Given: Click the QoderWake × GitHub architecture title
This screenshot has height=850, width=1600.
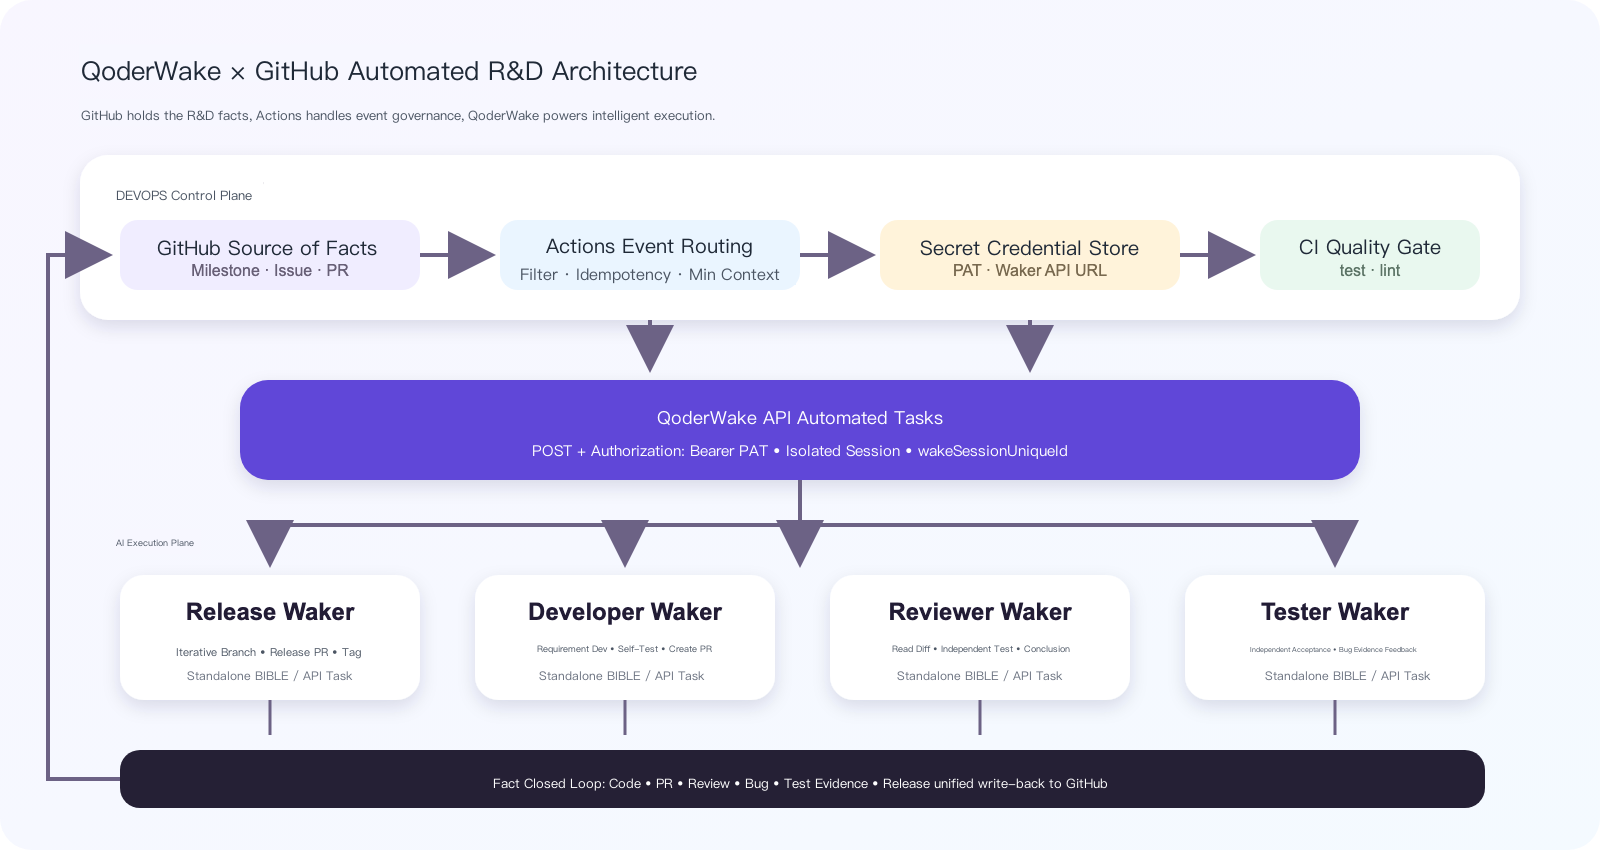Looking at the screenshot, I should [389, 72].
